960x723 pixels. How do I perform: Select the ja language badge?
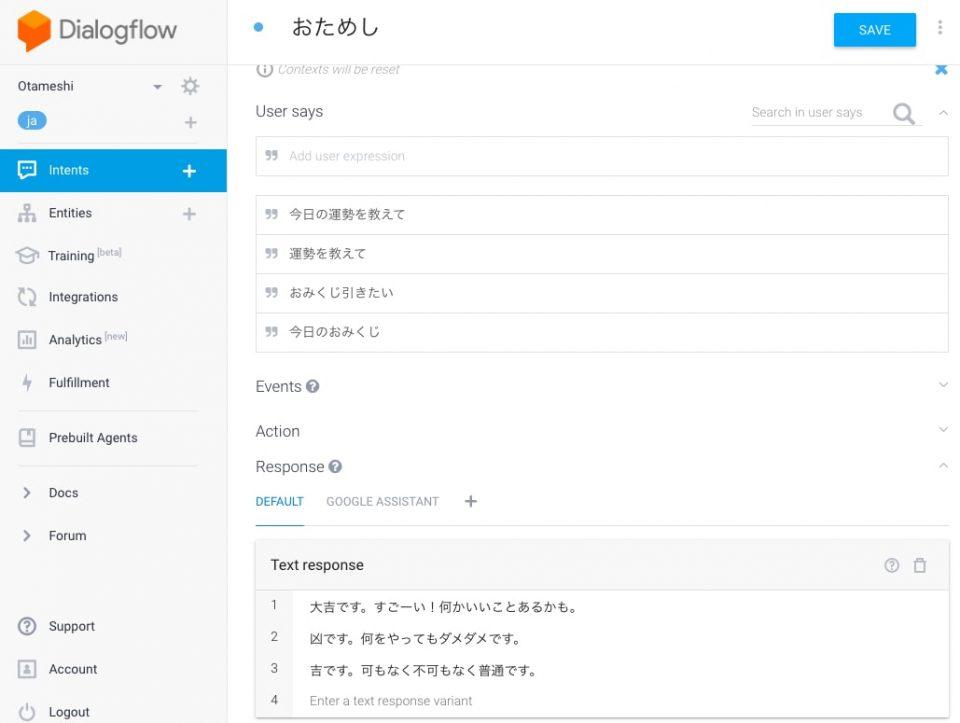coord(32,121)
